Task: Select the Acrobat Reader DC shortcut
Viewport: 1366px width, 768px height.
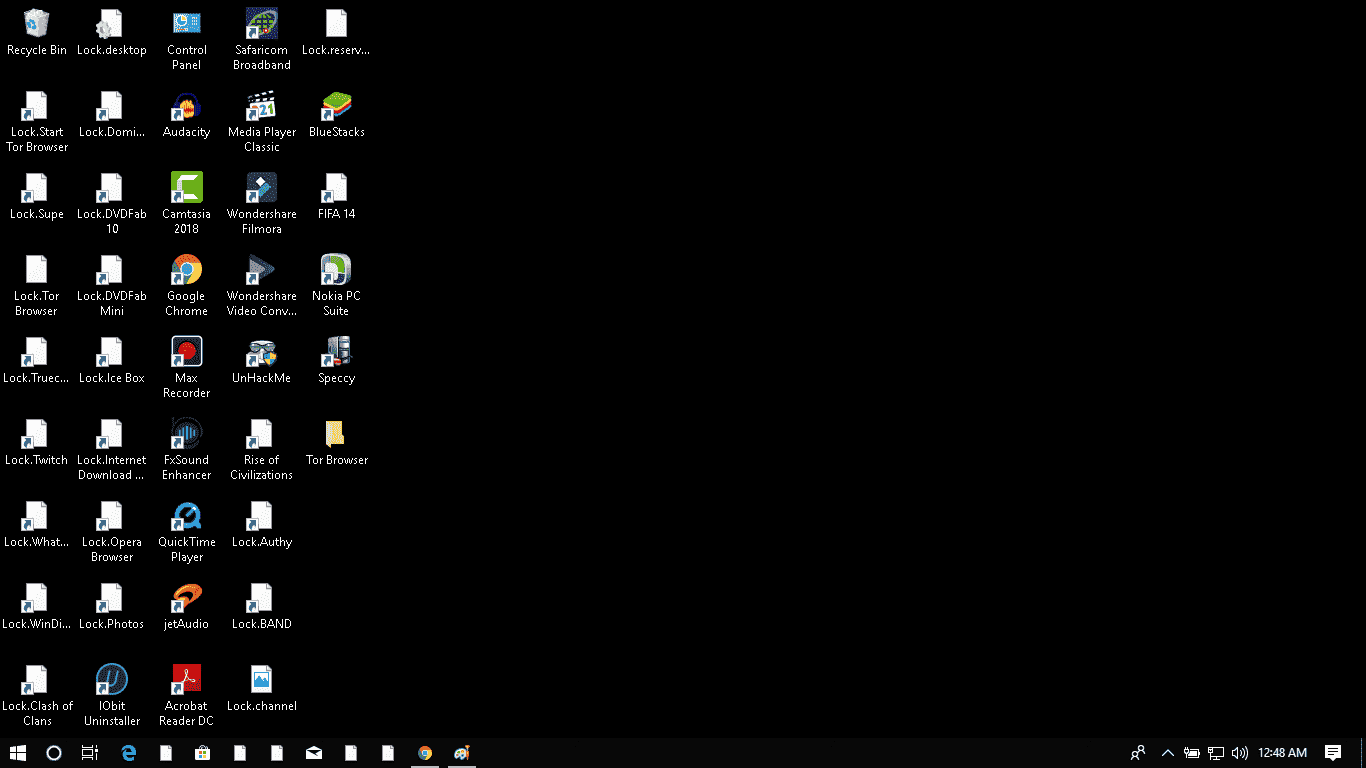Action: coord(187,696)
